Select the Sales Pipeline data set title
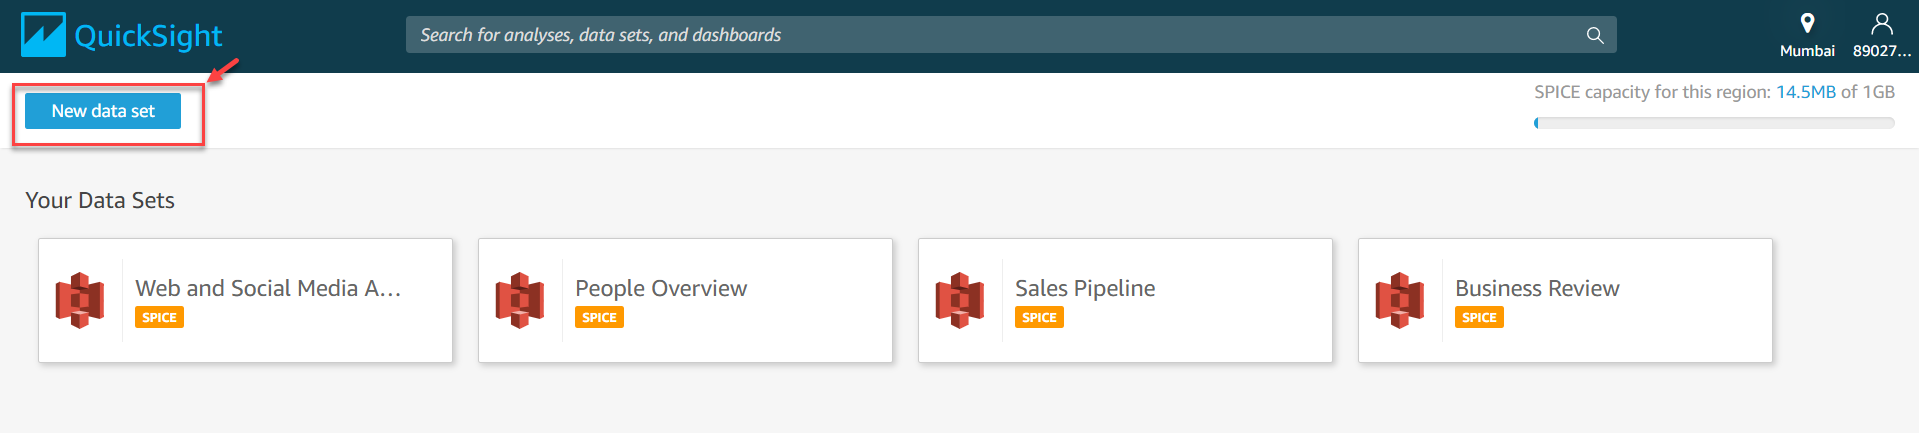1919x433 pixels. point(1085,288)
